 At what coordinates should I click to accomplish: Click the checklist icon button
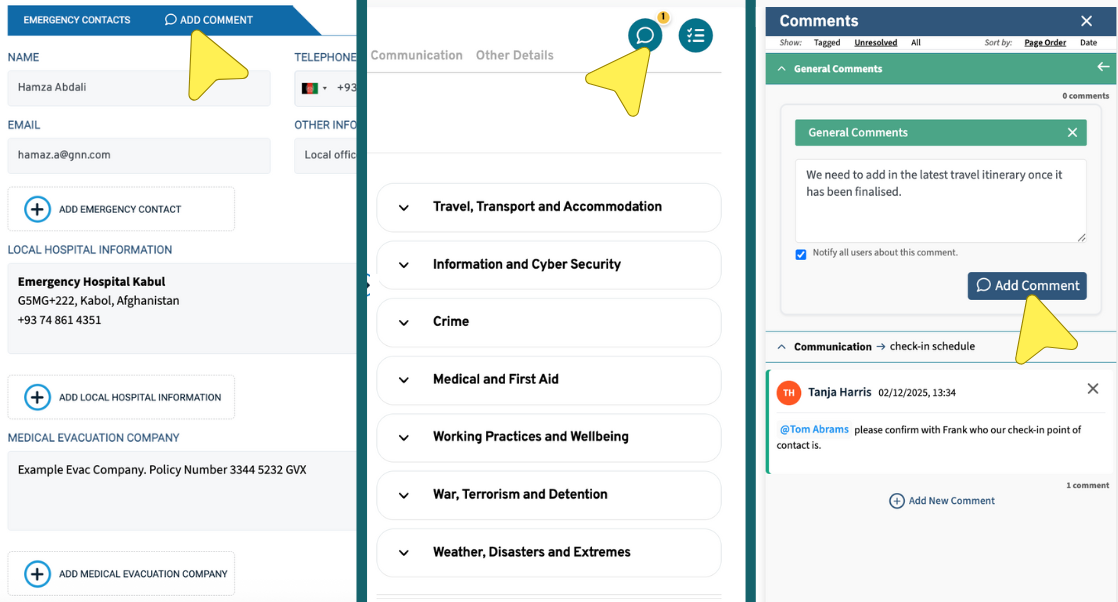tap(695, 36)
